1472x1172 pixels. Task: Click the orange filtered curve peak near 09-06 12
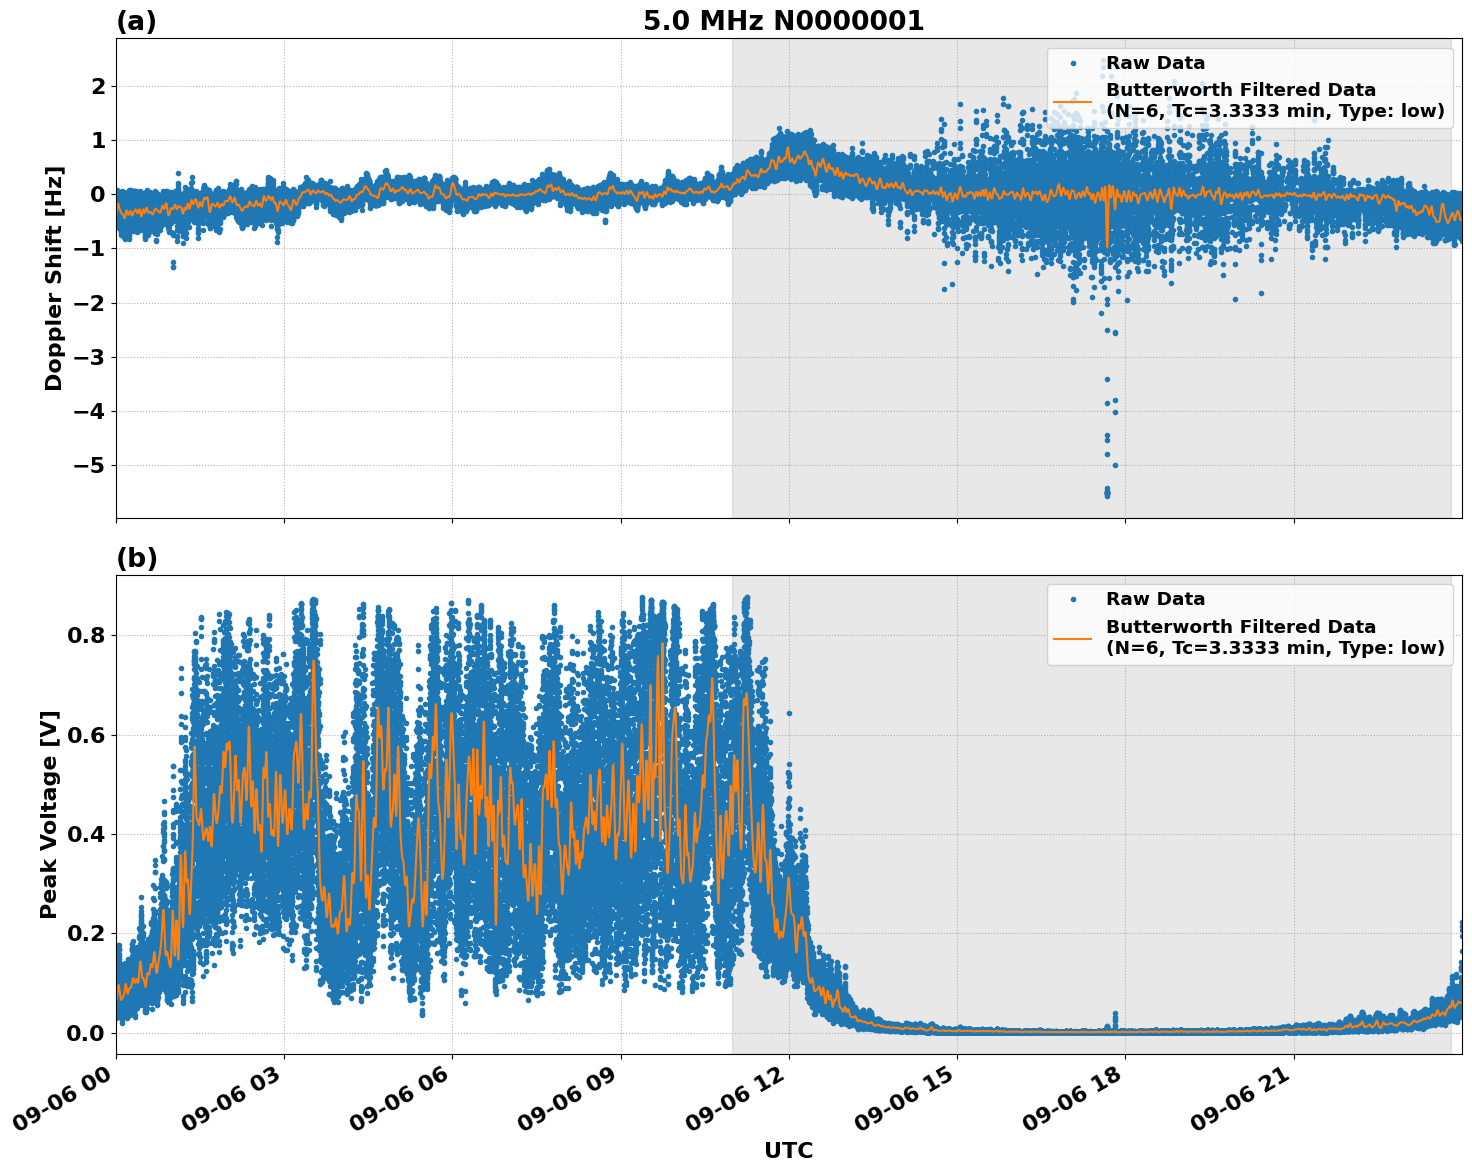[x=790, y=150]
